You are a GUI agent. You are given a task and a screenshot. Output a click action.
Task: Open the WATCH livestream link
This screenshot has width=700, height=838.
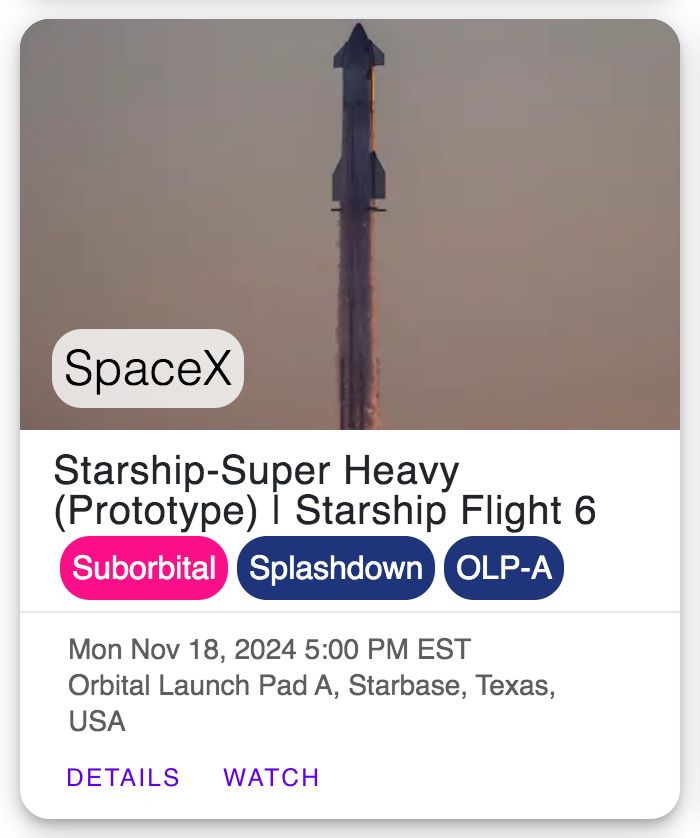point(271,776)
